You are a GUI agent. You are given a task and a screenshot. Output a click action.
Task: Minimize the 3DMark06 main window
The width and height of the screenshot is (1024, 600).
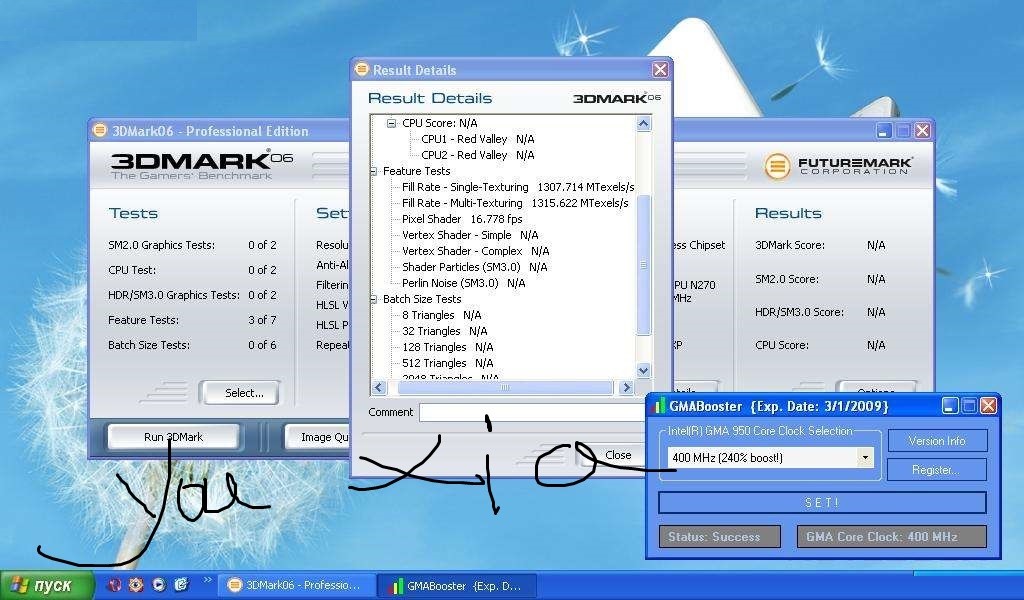click(884, 131)
